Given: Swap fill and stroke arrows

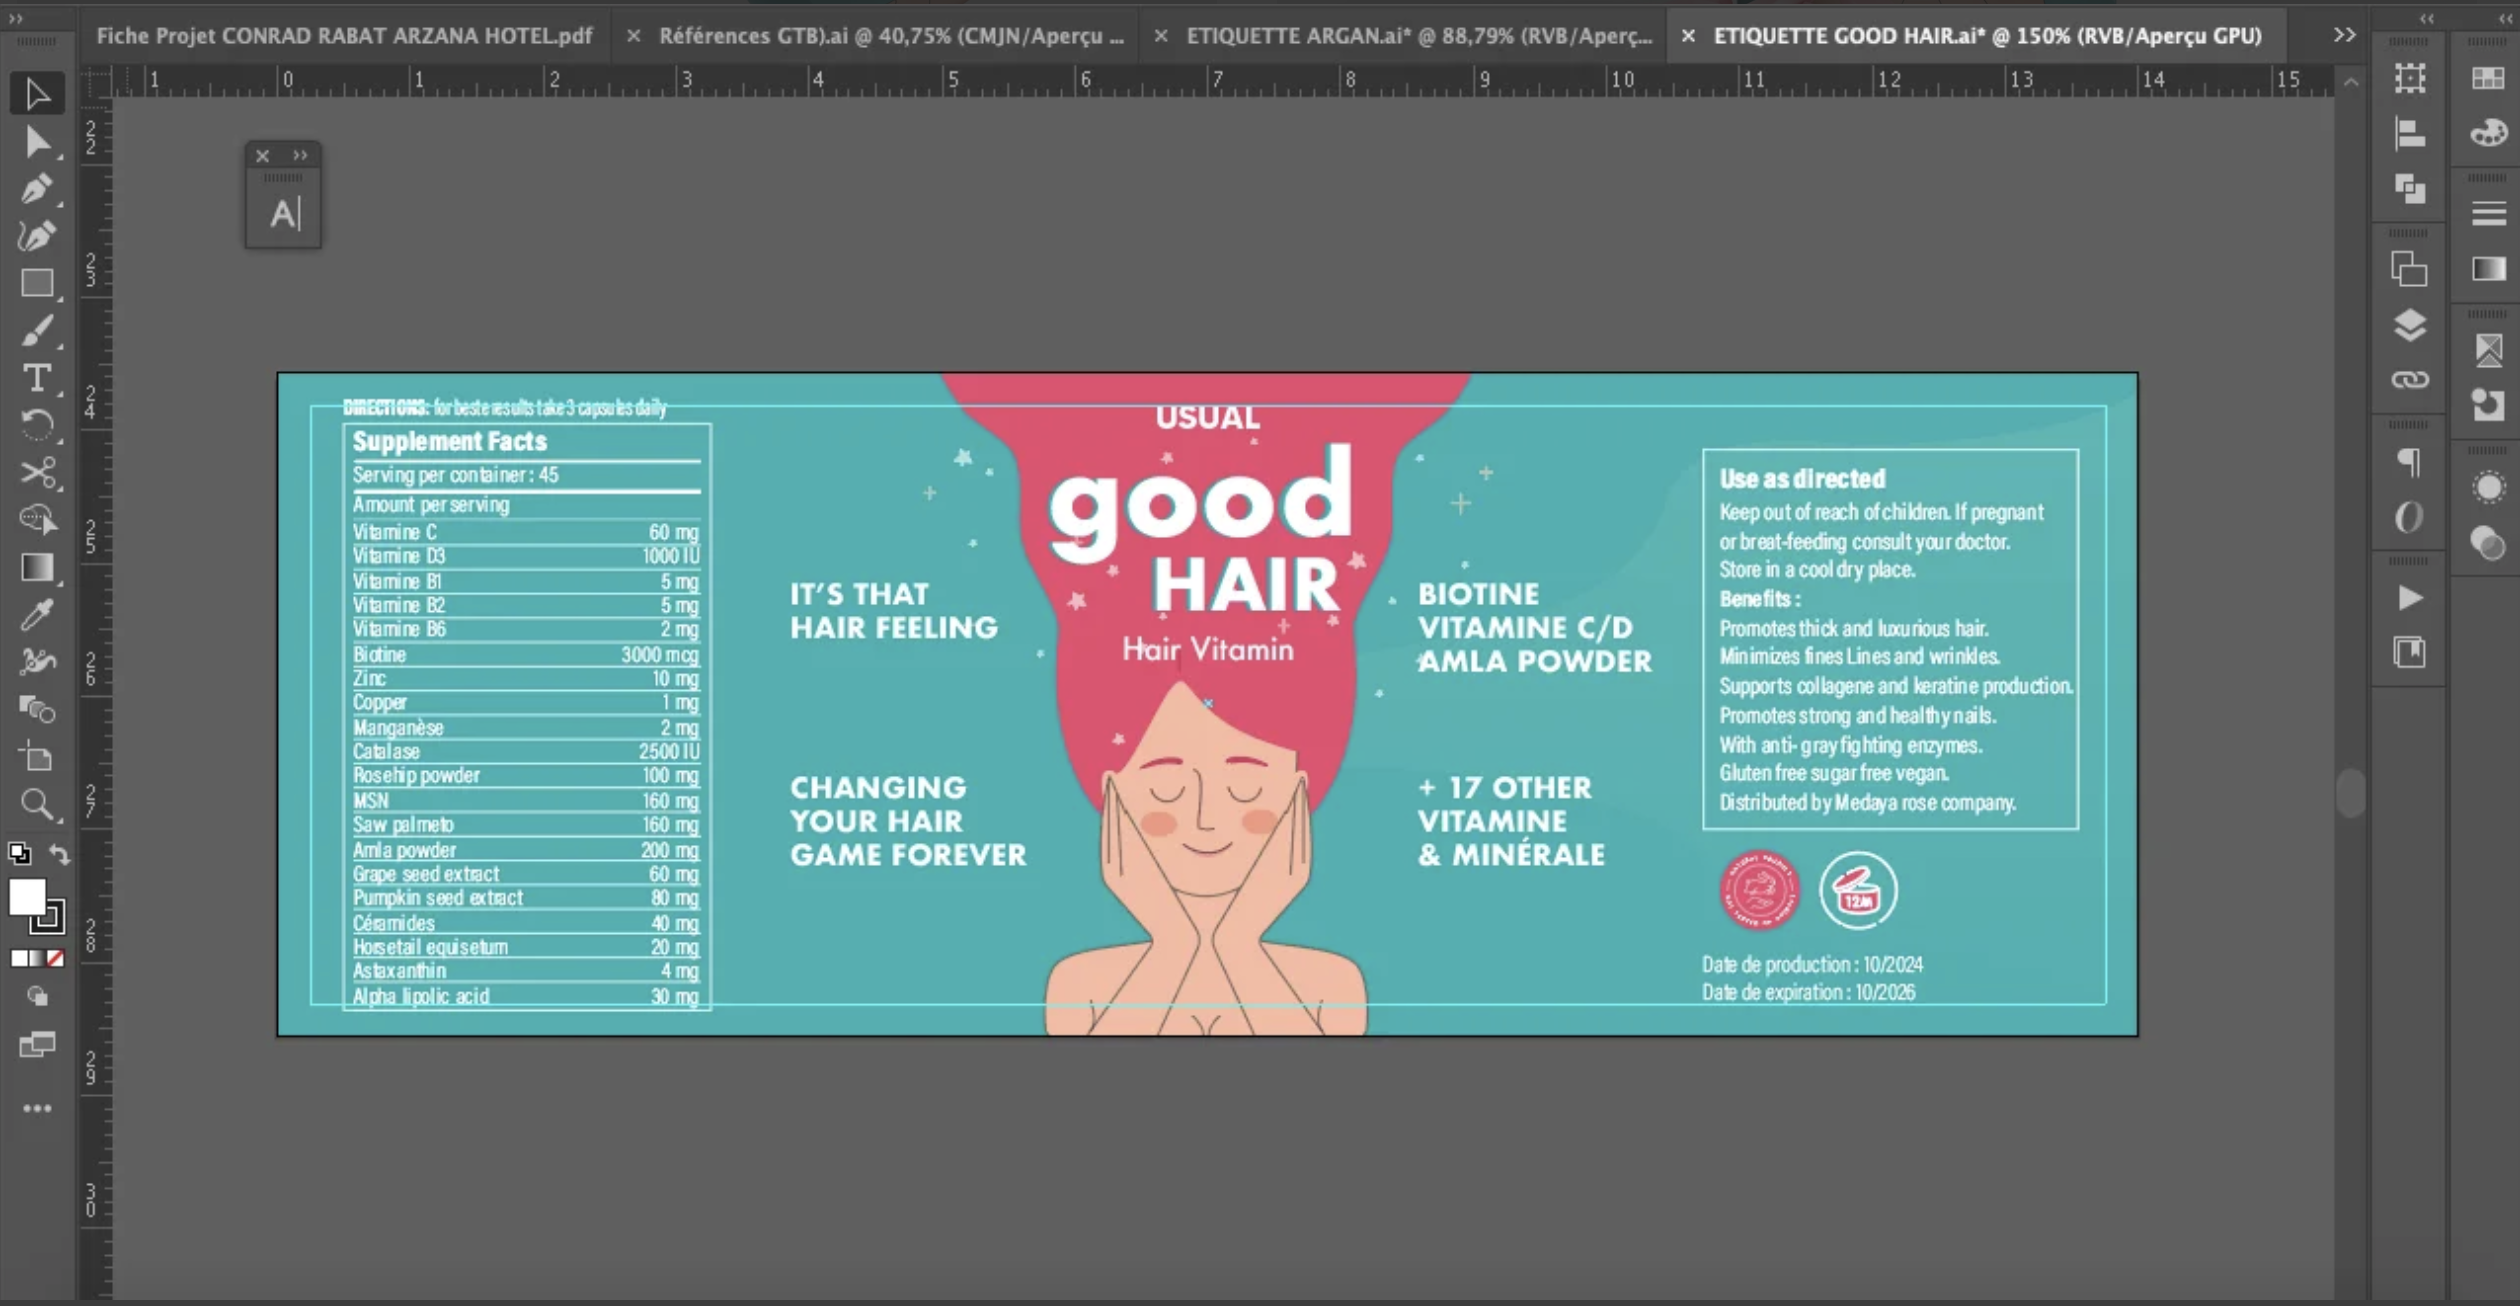Looking at the screenshot, I should 60,854.
